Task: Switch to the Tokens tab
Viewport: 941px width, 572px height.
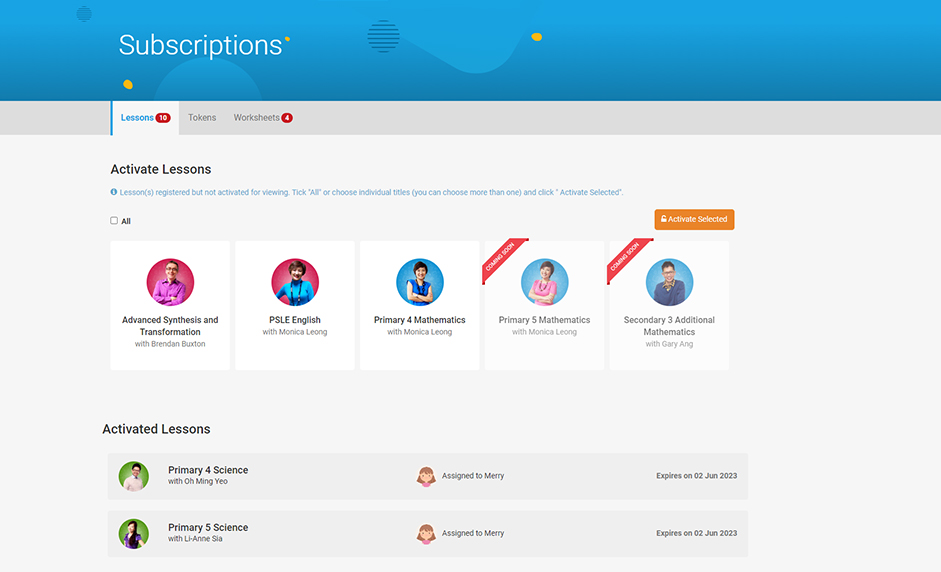Action: 202,118
